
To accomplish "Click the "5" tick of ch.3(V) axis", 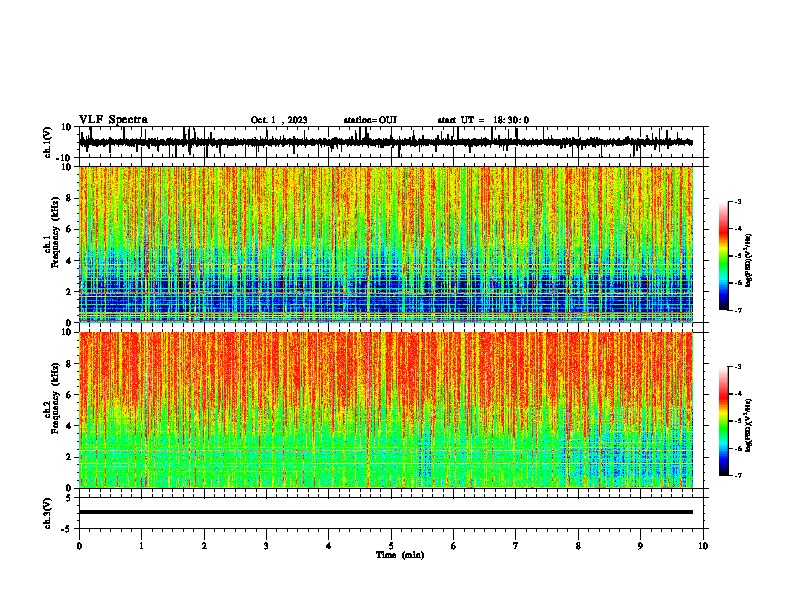I will (70, 498).
